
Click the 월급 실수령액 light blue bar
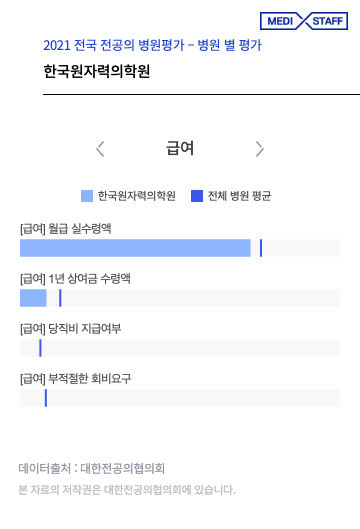pyautogui.click(x=135, y=248)
